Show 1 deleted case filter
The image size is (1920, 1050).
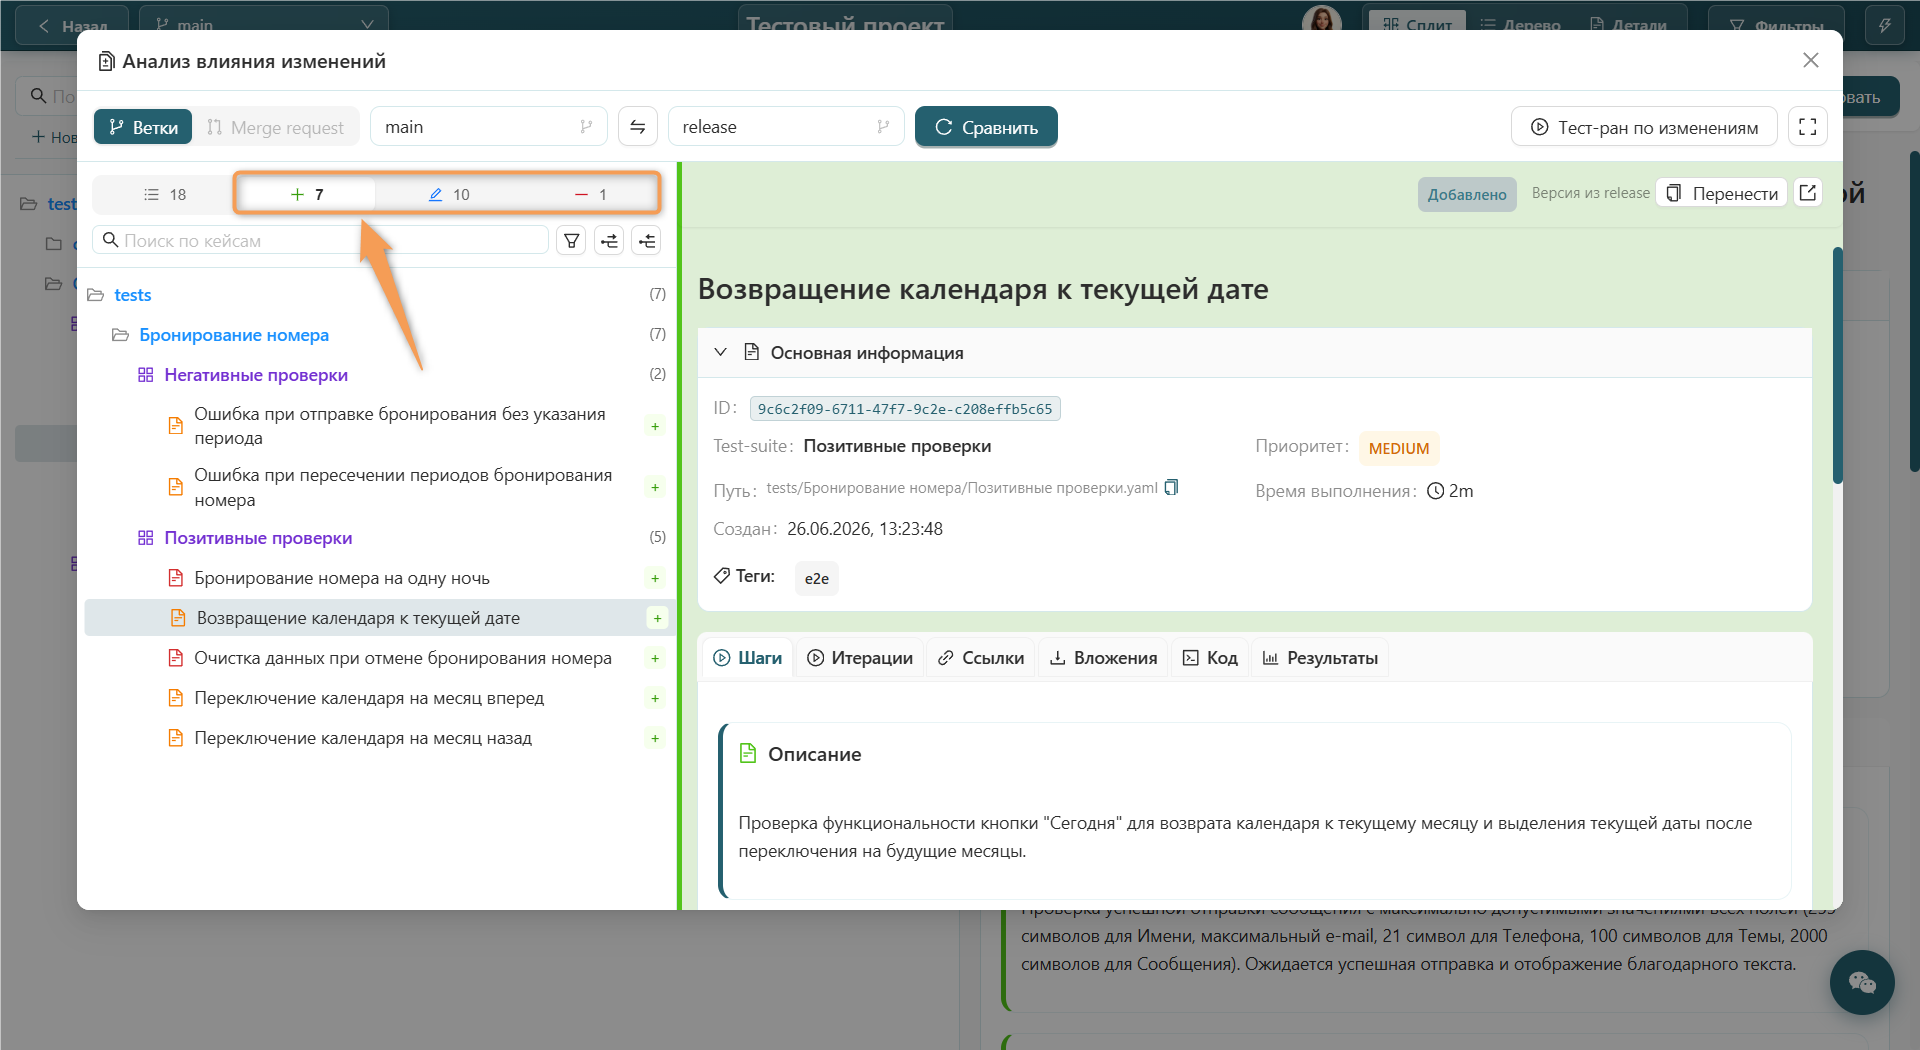[590, 194]
